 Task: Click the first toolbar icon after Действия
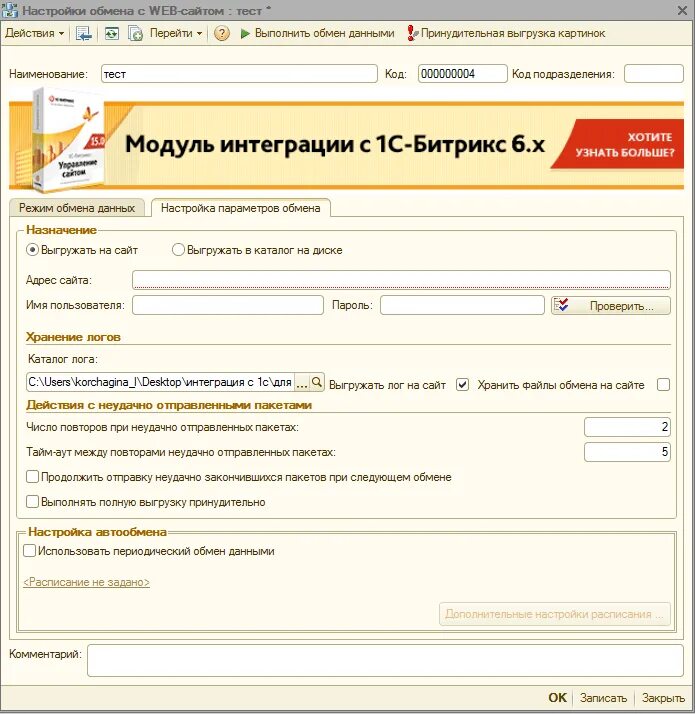pyautogui.click(x=83, y=33)
